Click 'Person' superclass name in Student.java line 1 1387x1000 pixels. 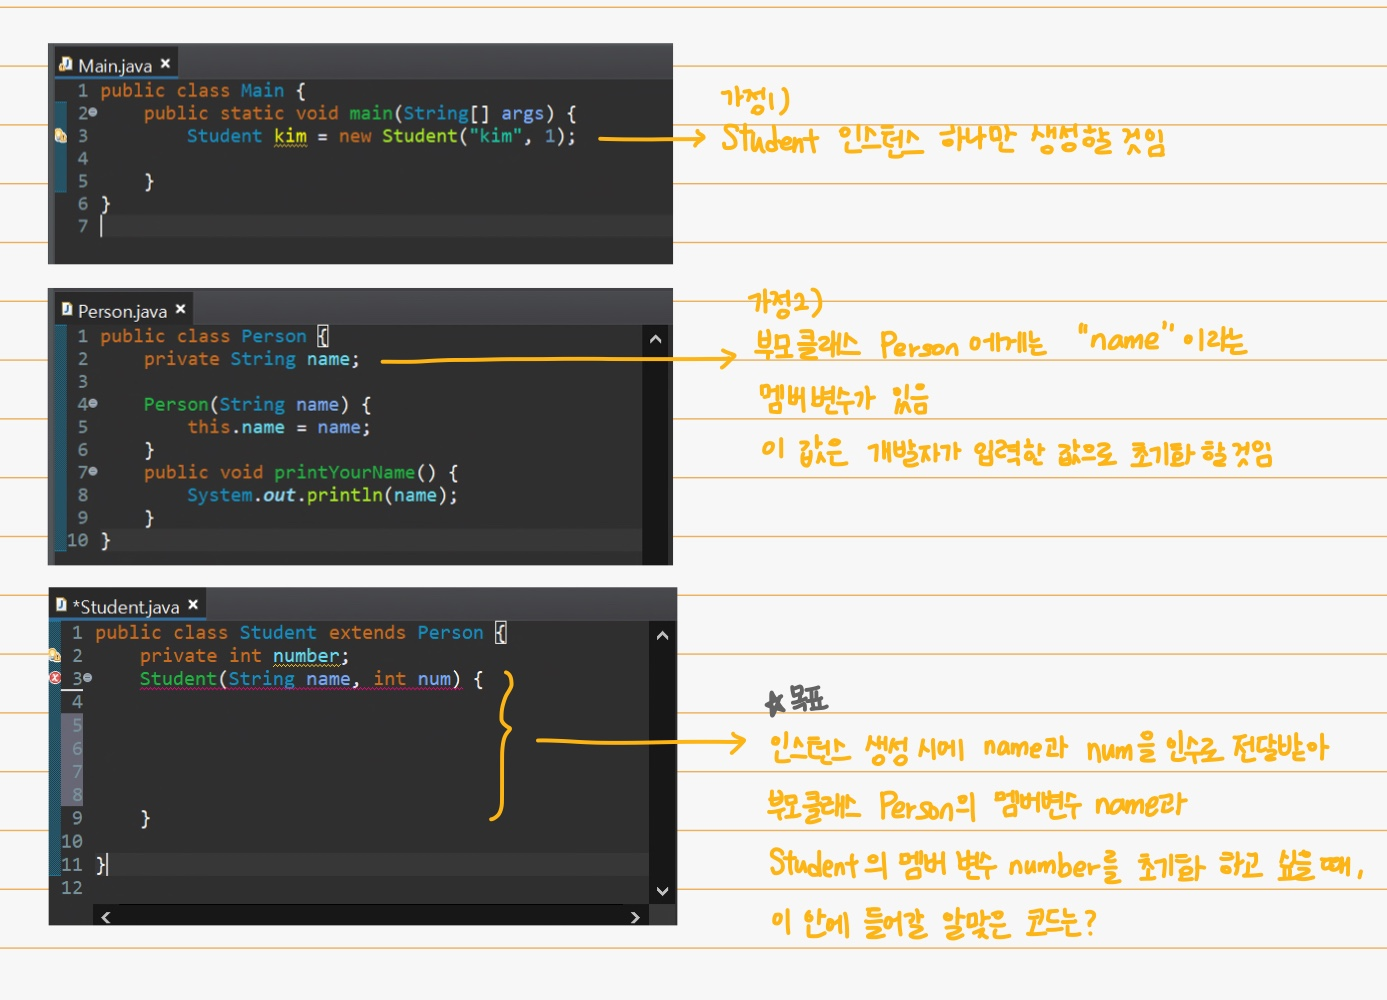tap(450, 632)
